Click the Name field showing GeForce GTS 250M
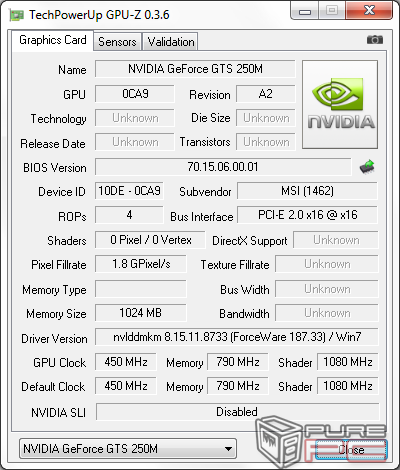The width and height of the screenshot is (400, 470). click(195, 69)
